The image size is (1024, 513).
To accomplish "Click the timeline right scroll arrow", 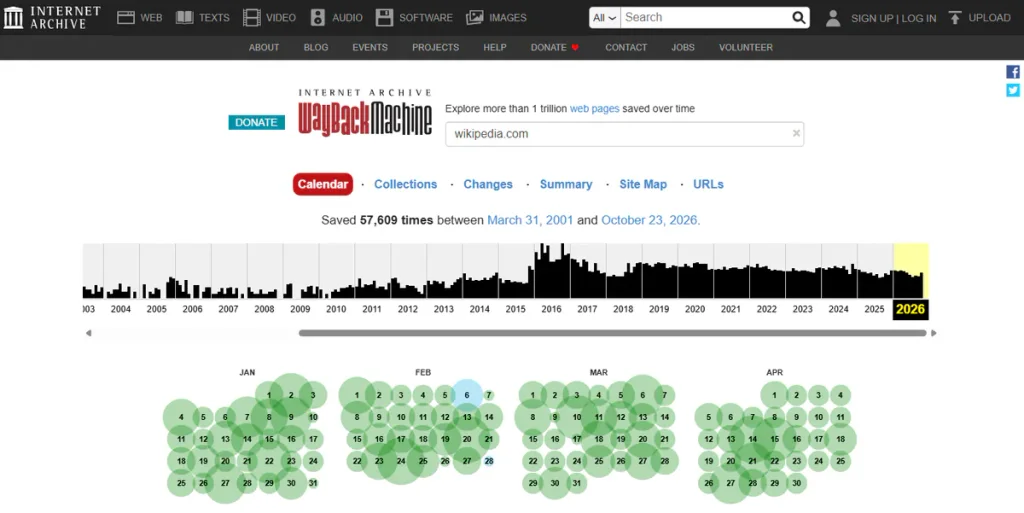I will (933, 333).
